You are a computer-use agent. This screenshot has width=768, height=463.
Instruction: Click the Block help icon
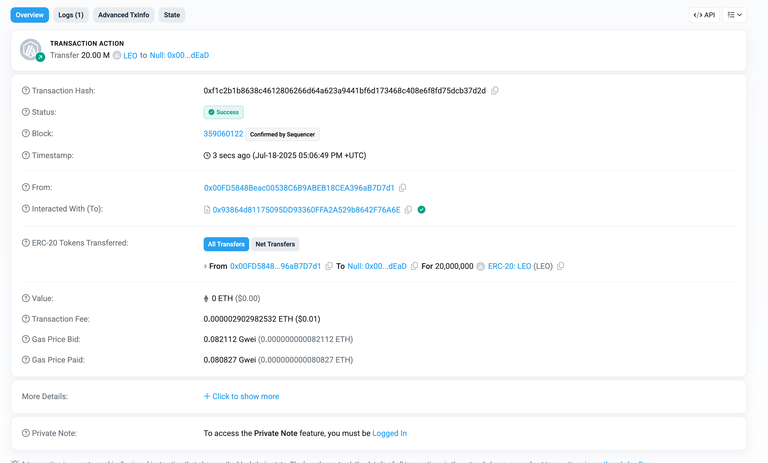25,133
